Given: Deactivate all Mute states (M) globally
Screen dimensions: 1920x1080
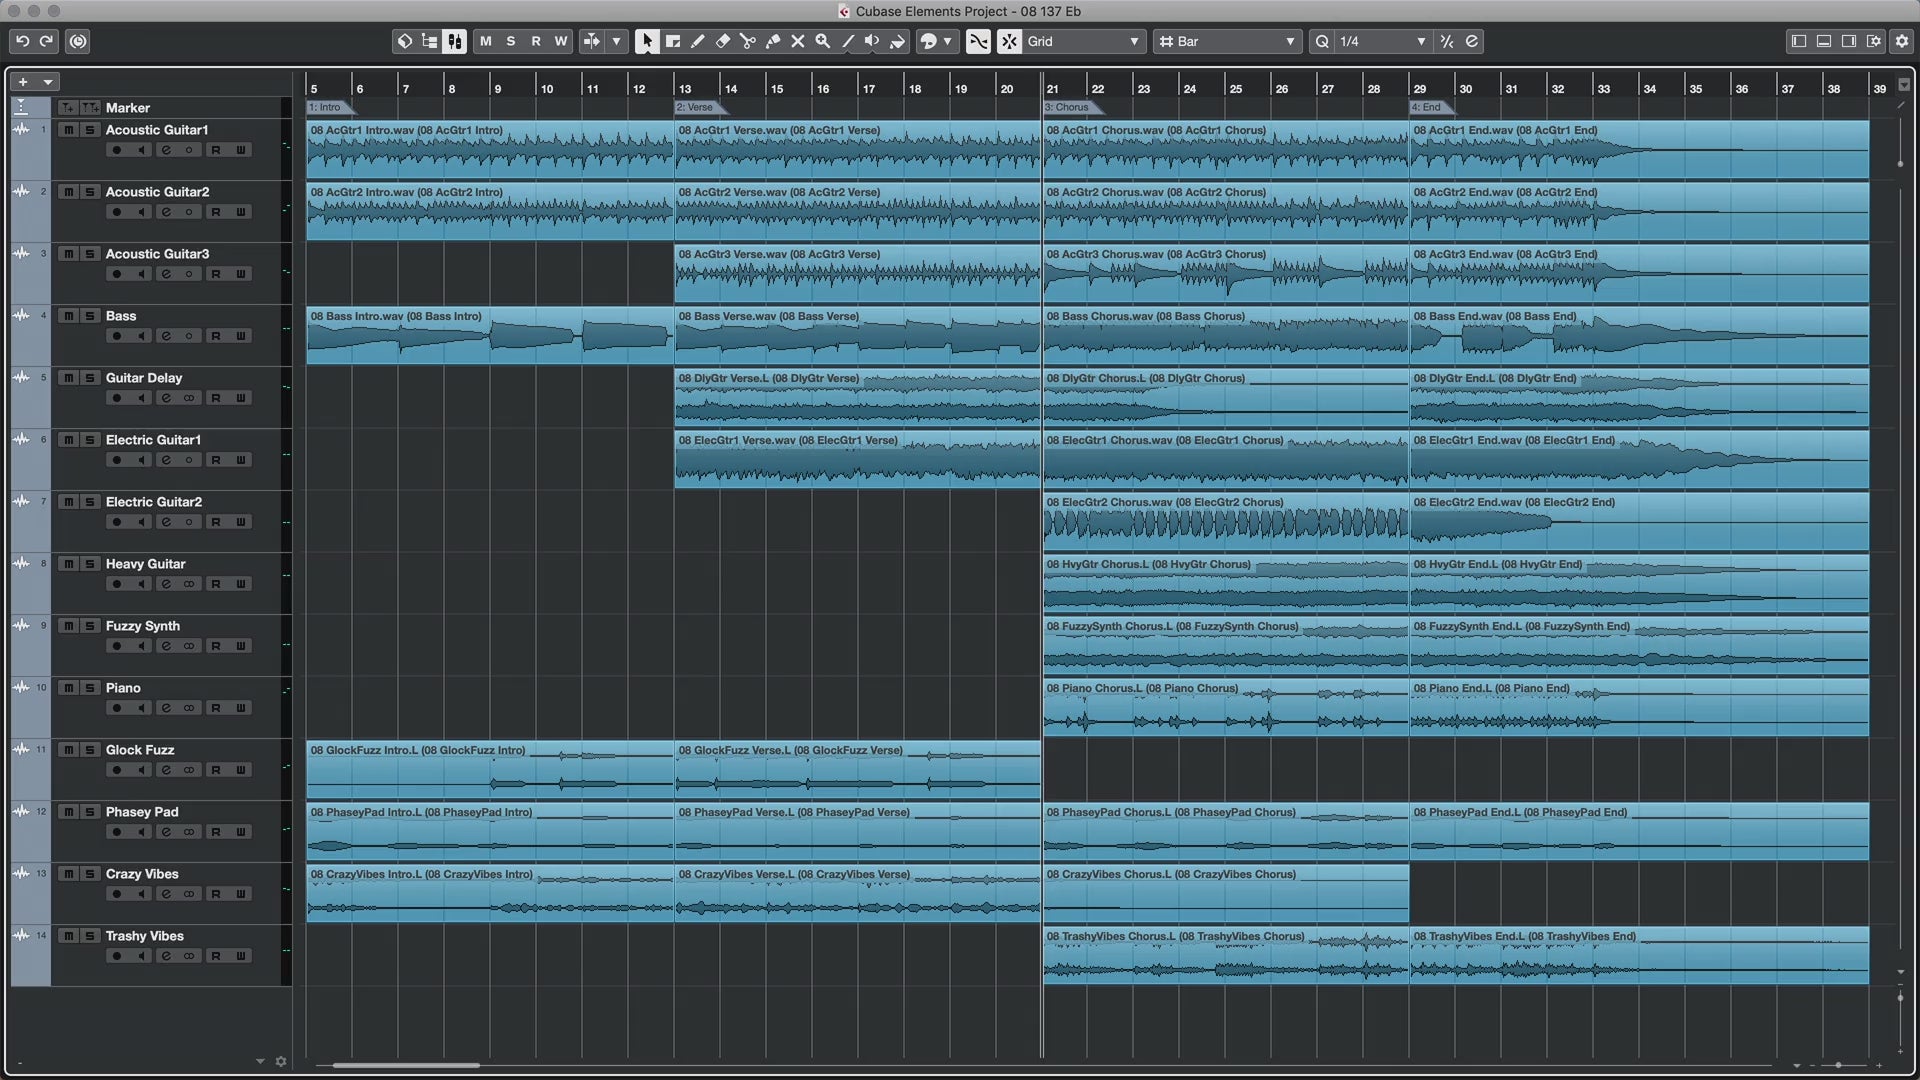Looking at the screenshot, I should [486, 41].
